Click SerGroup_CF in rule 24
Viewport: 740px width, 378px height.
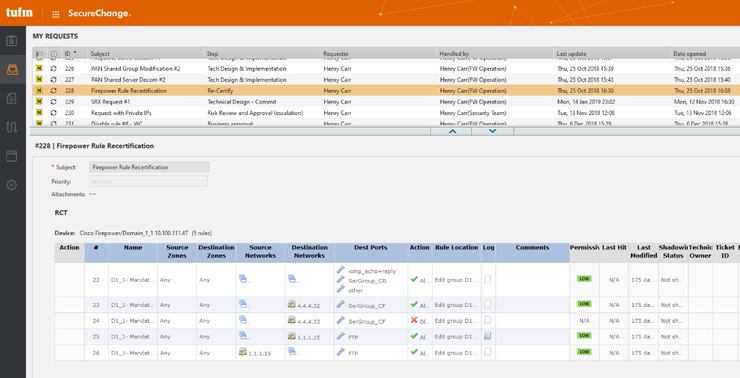pos(367,321)
